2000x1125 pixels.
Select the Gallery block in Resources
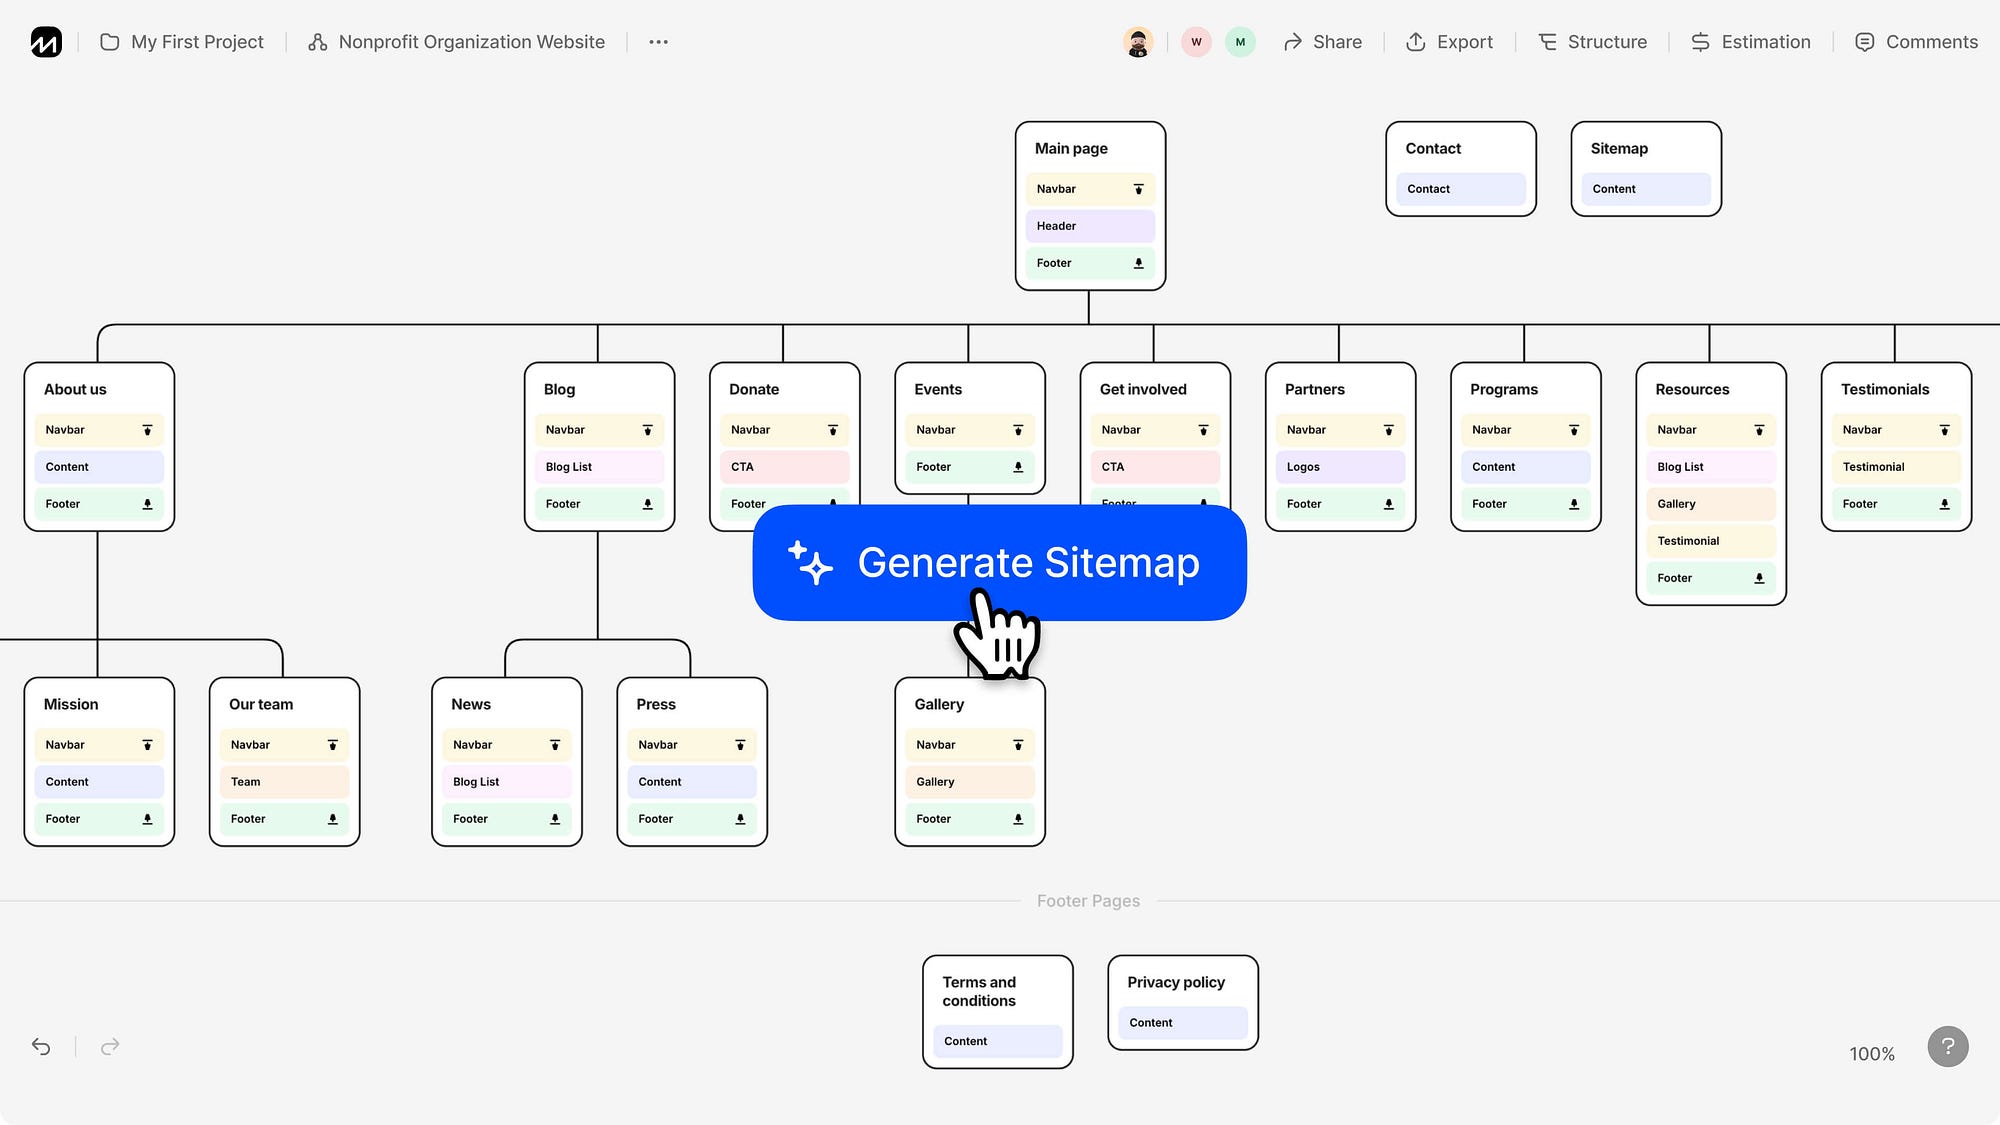click(1711, 504)
